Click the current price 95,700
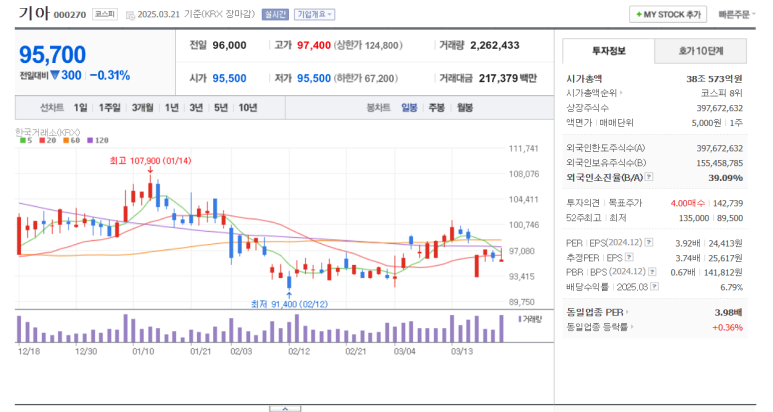 coord(52,55)
